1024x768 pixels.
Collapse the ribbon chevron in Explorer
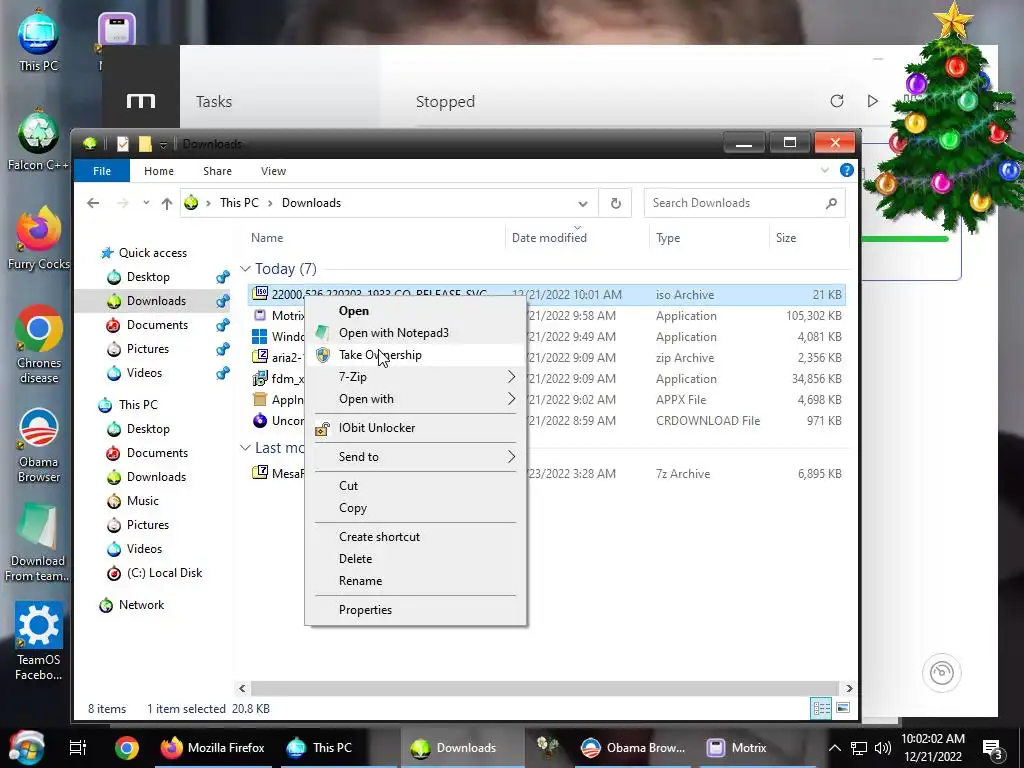(x=825, y=170)
